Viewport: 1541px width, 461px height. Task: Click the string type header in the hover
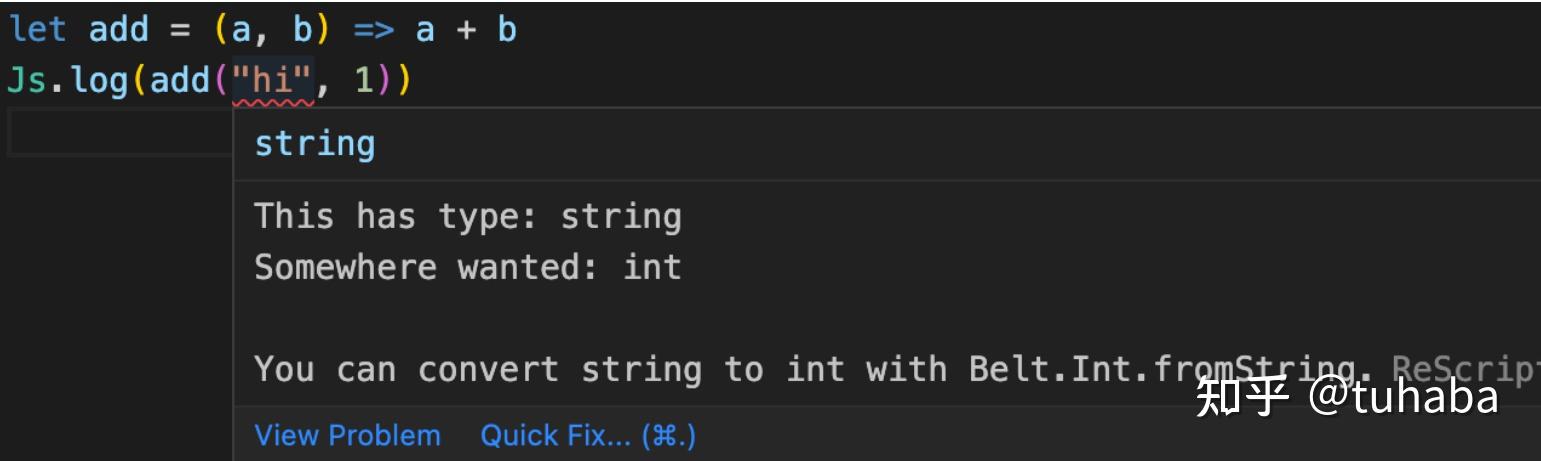315,145
